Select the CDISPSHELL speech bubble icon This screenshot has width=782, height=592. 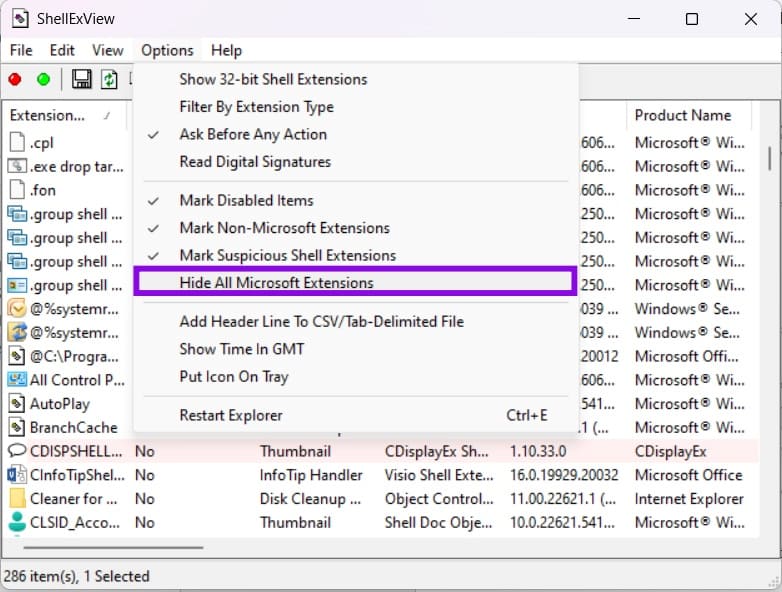pos(17,450)
